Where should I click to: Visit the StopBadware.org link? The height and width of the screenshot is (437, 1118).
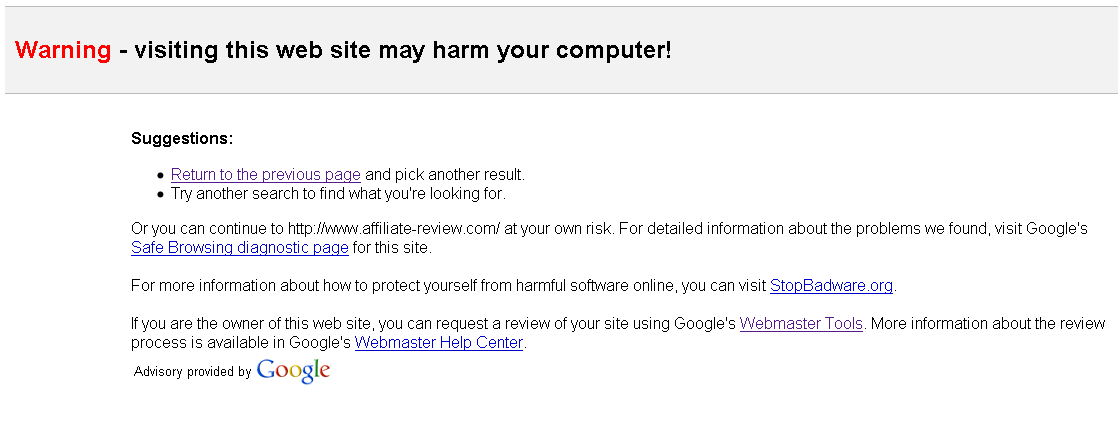(831, 286)
